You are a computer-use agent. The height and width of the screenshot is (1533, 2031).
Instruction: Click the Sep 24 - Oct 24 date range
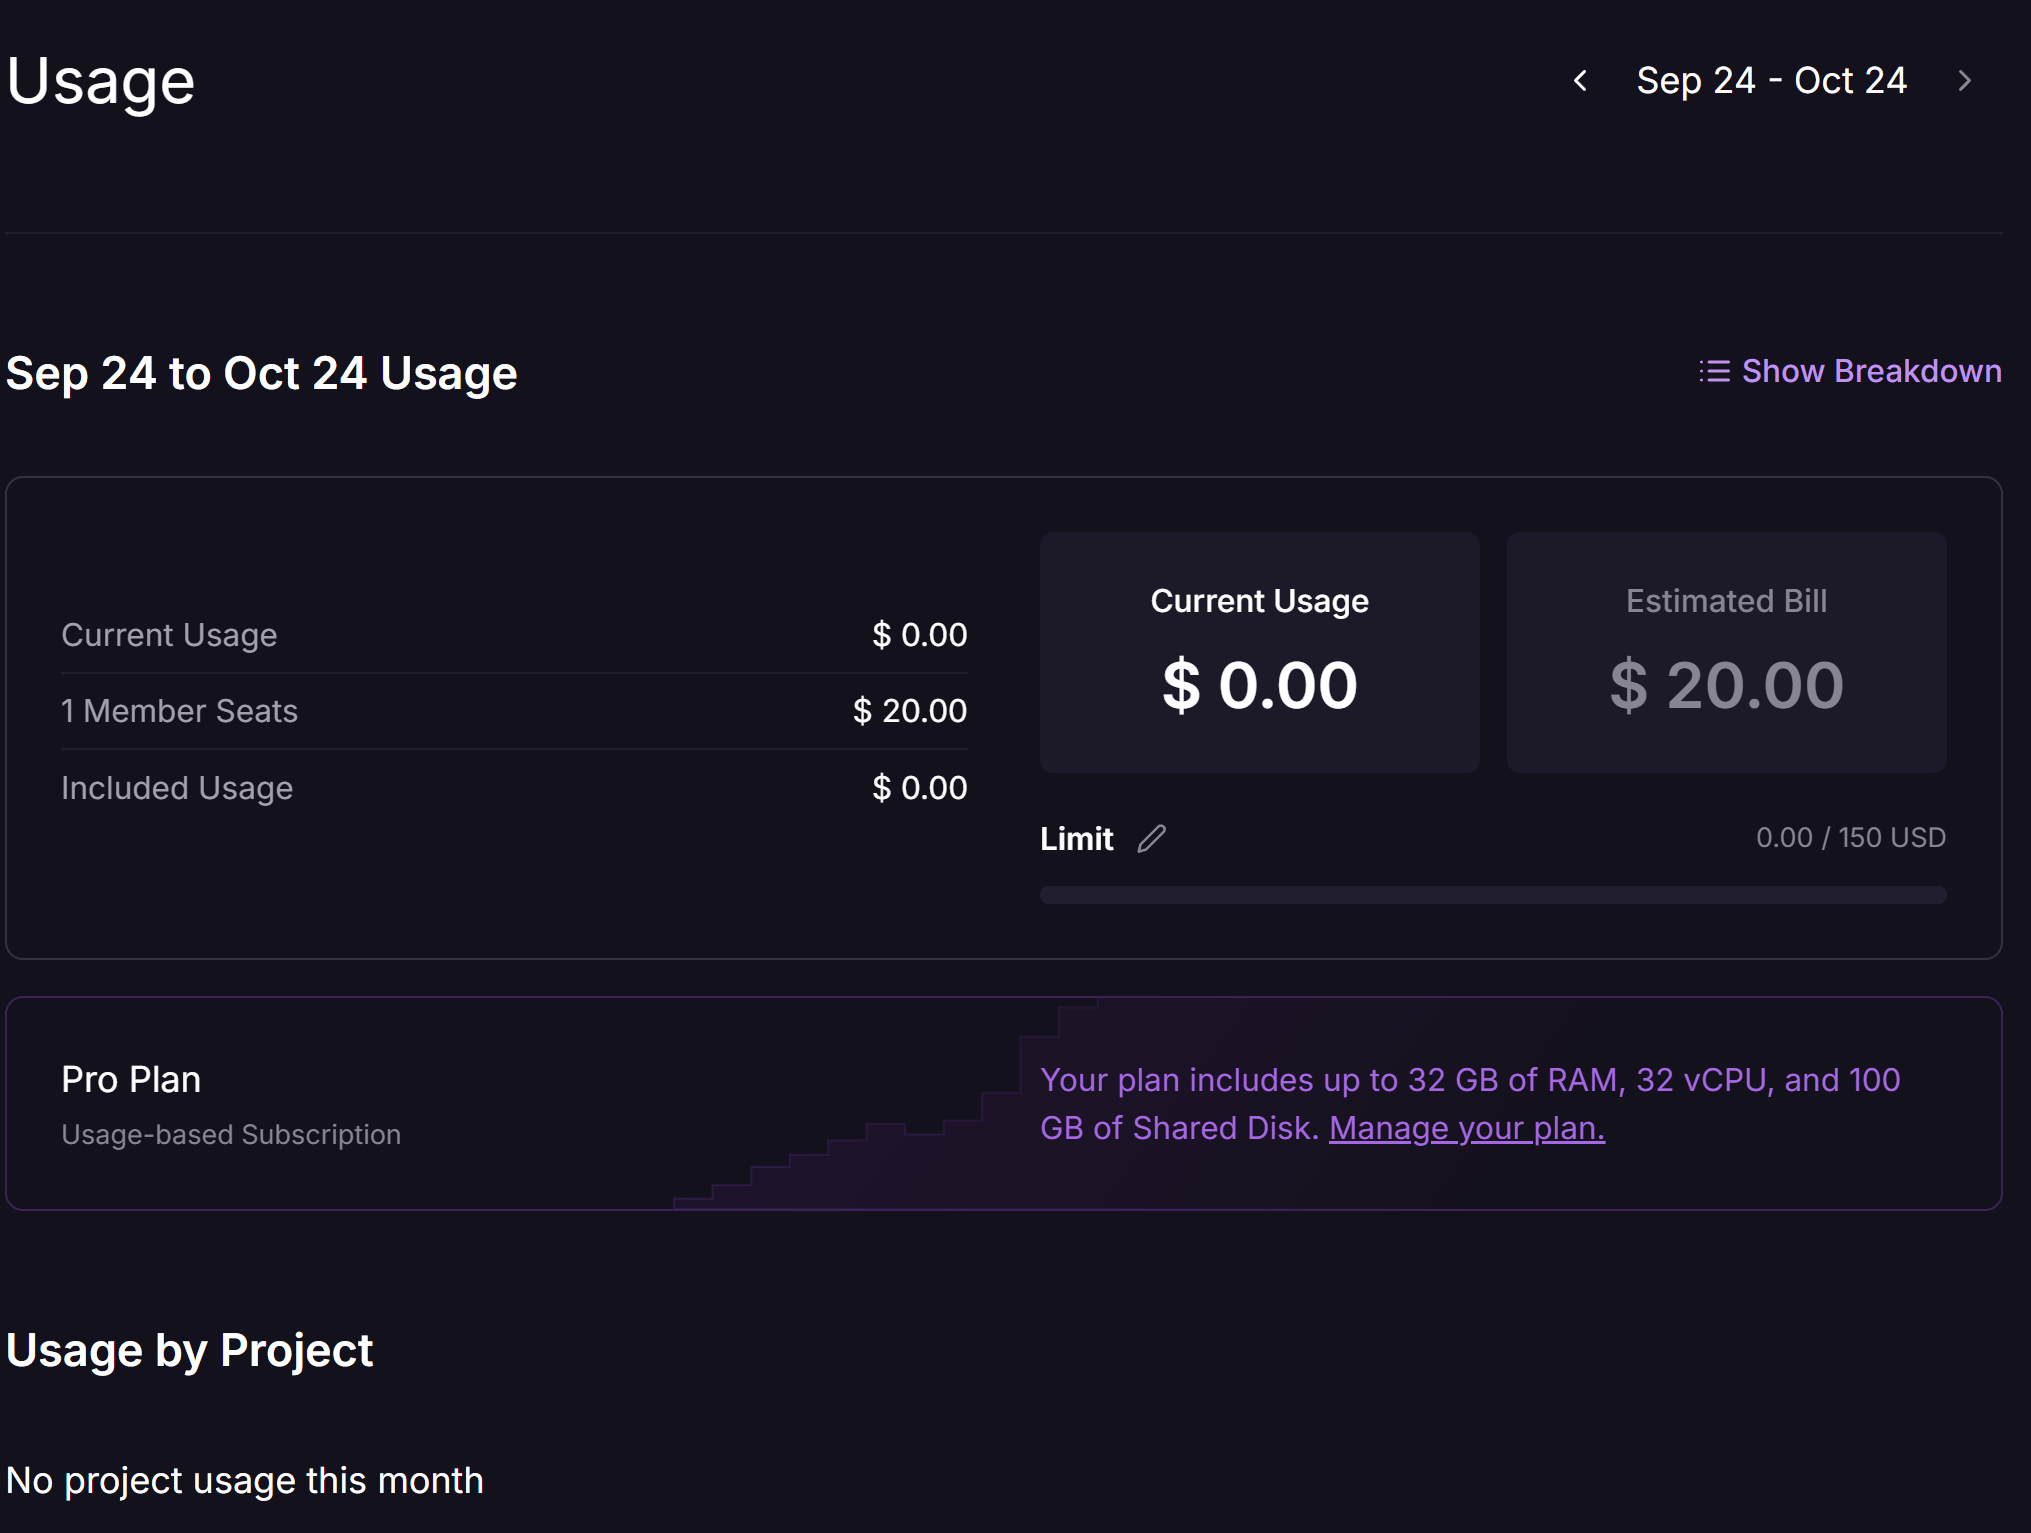[x=1771, y=81]
